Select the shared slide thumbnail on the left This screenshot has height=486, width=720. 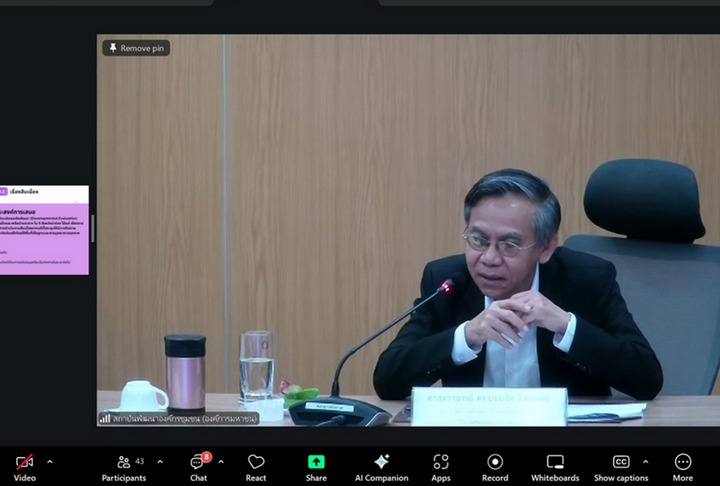click(x=44, y=229)
